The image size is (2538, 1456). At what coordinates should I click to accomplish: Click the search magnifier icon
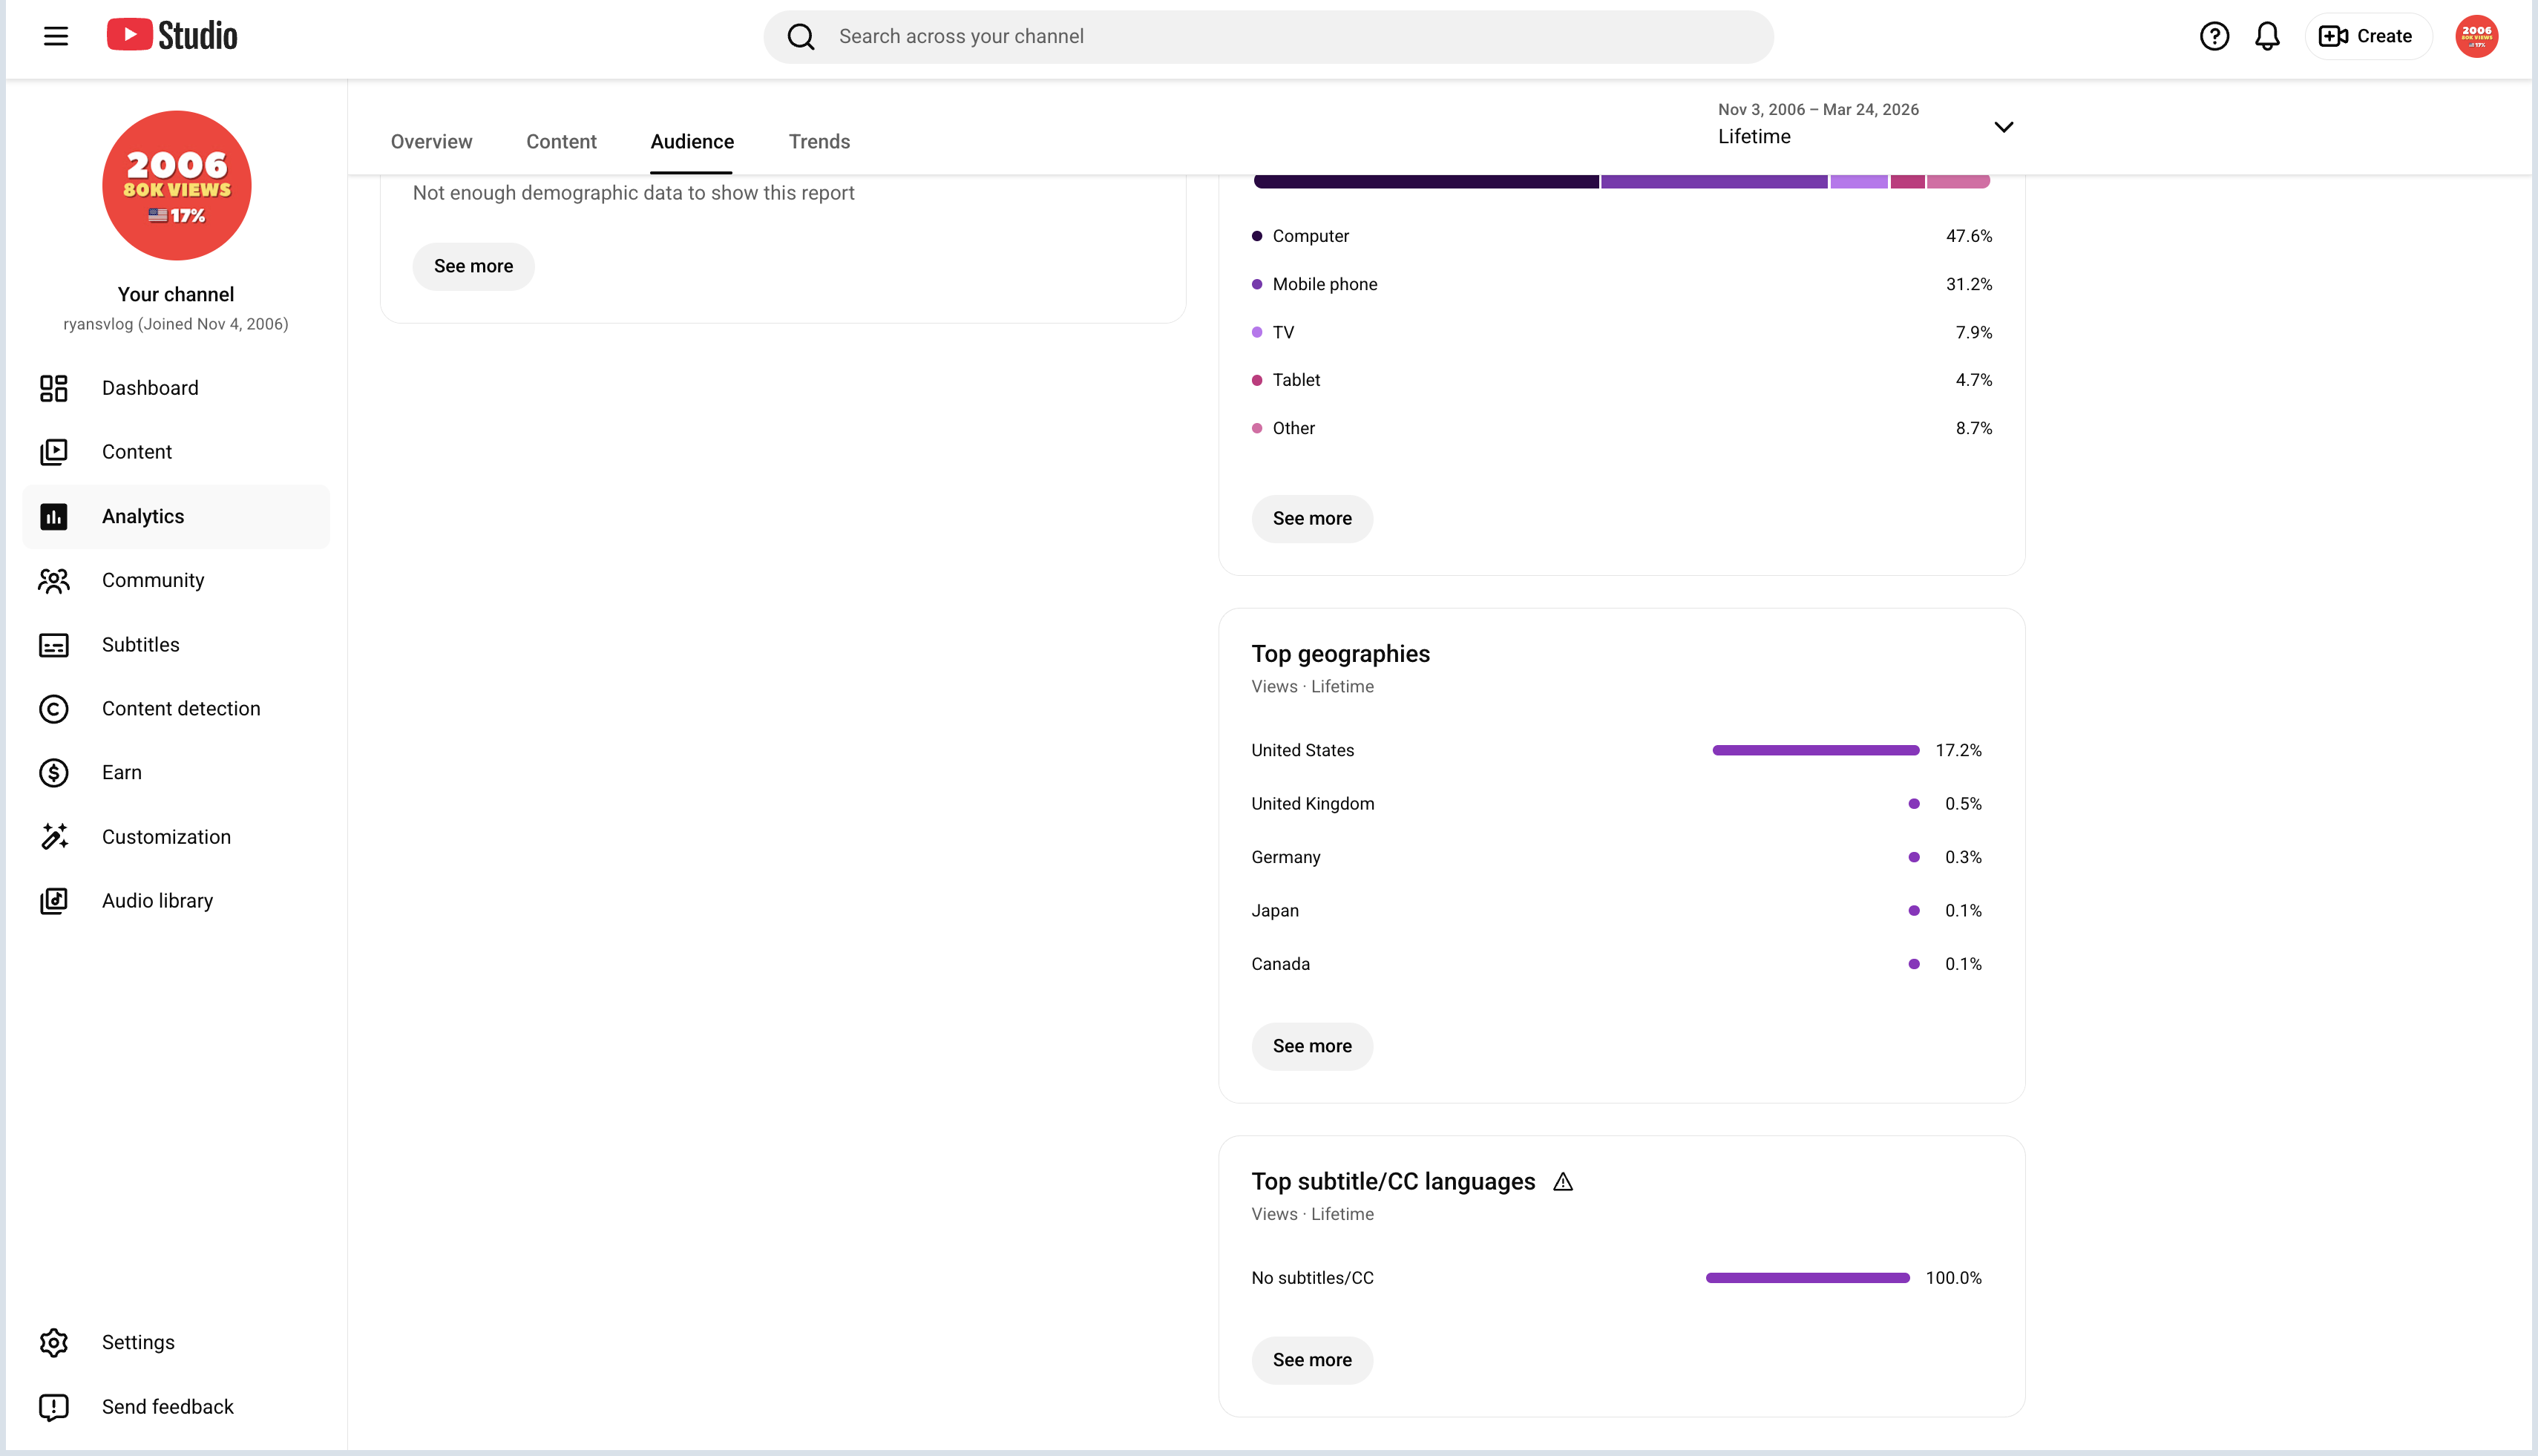(801, 37)
